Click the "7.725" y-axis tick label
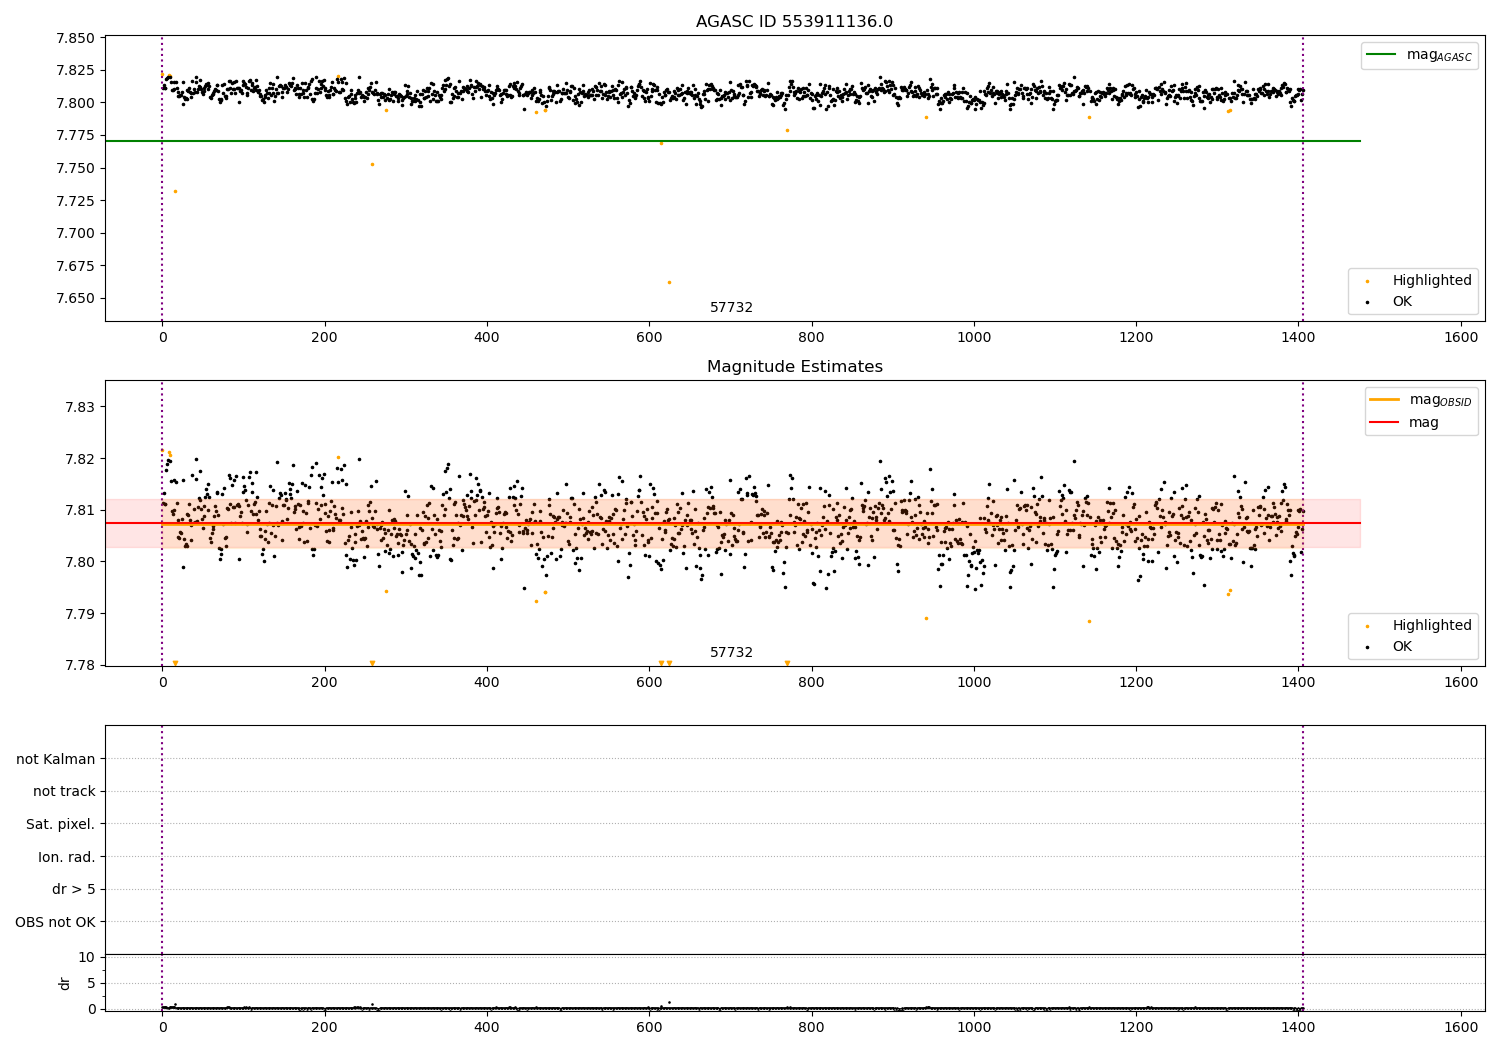Screen dimensions: 1500x1050 (x=76, y=201)
